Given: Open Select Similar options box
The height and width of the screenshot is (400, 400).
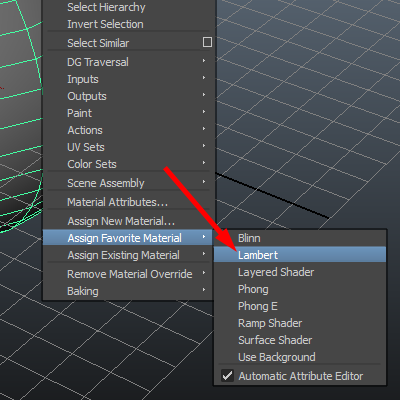Looking at the screenshot, I should (x=207, y=42).
